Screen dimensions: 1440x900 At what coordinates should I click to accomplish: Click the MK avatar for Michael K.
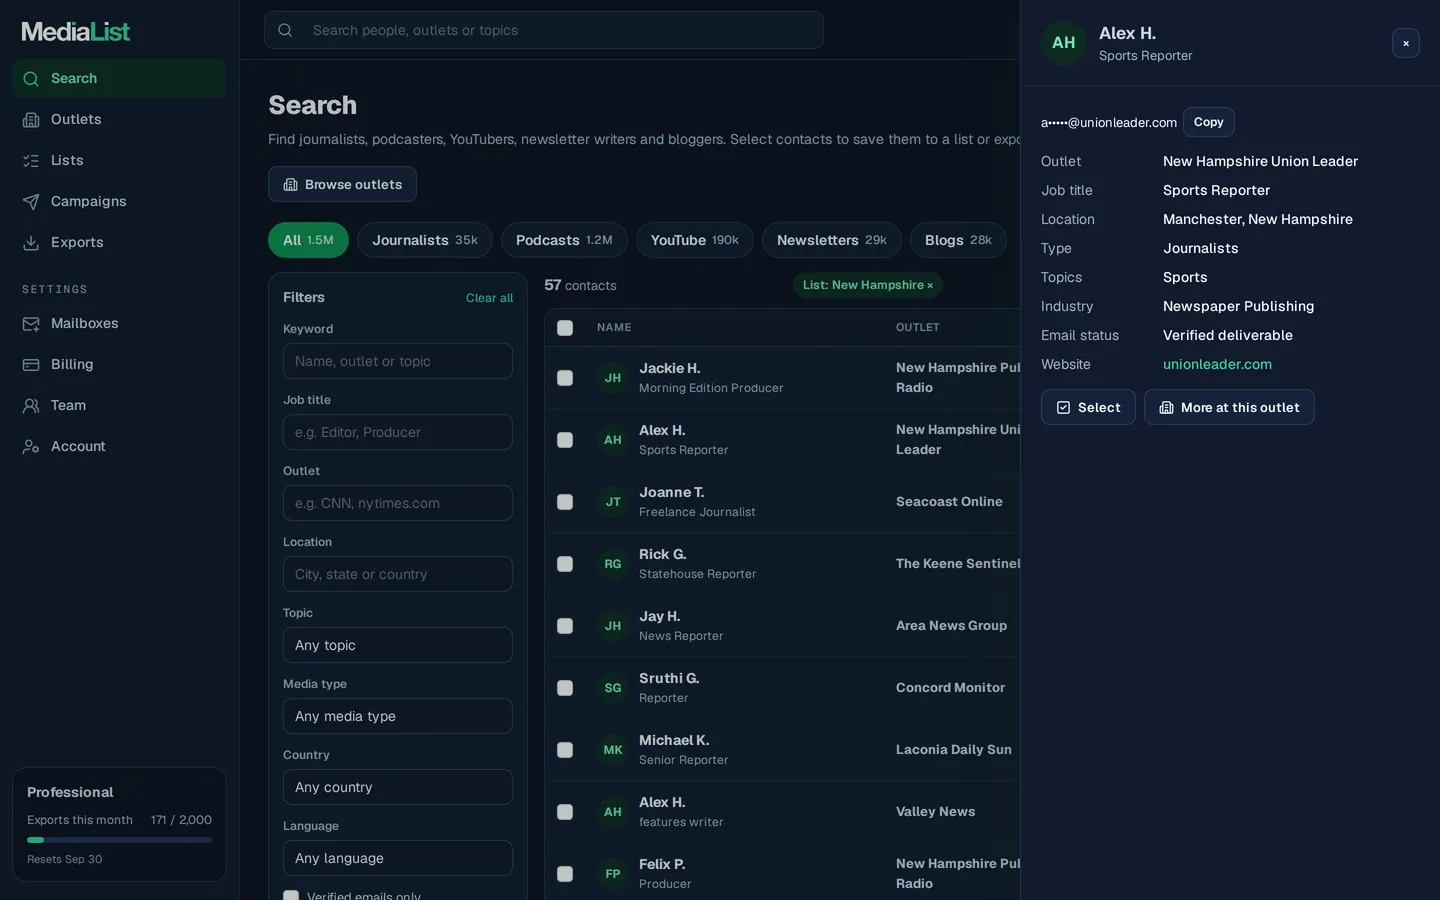(x=613, y=750)
